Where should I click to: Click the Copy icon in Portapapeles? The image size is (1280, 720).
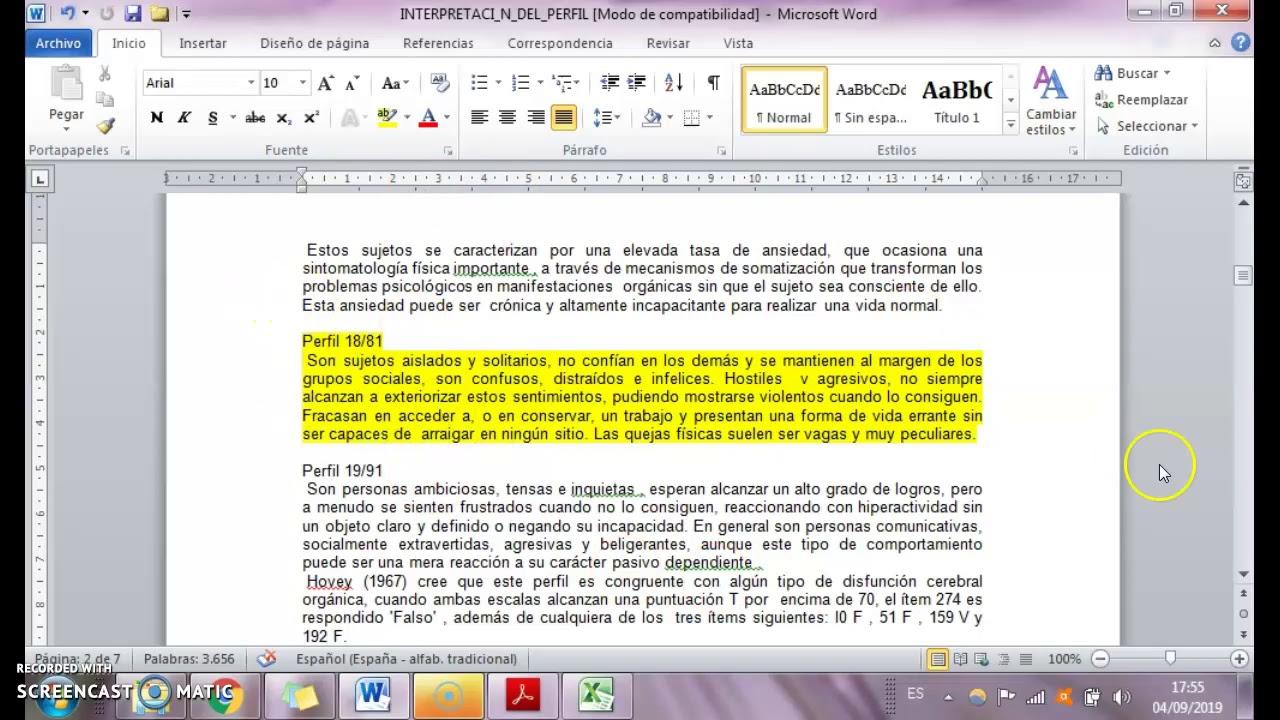(105, 100)
